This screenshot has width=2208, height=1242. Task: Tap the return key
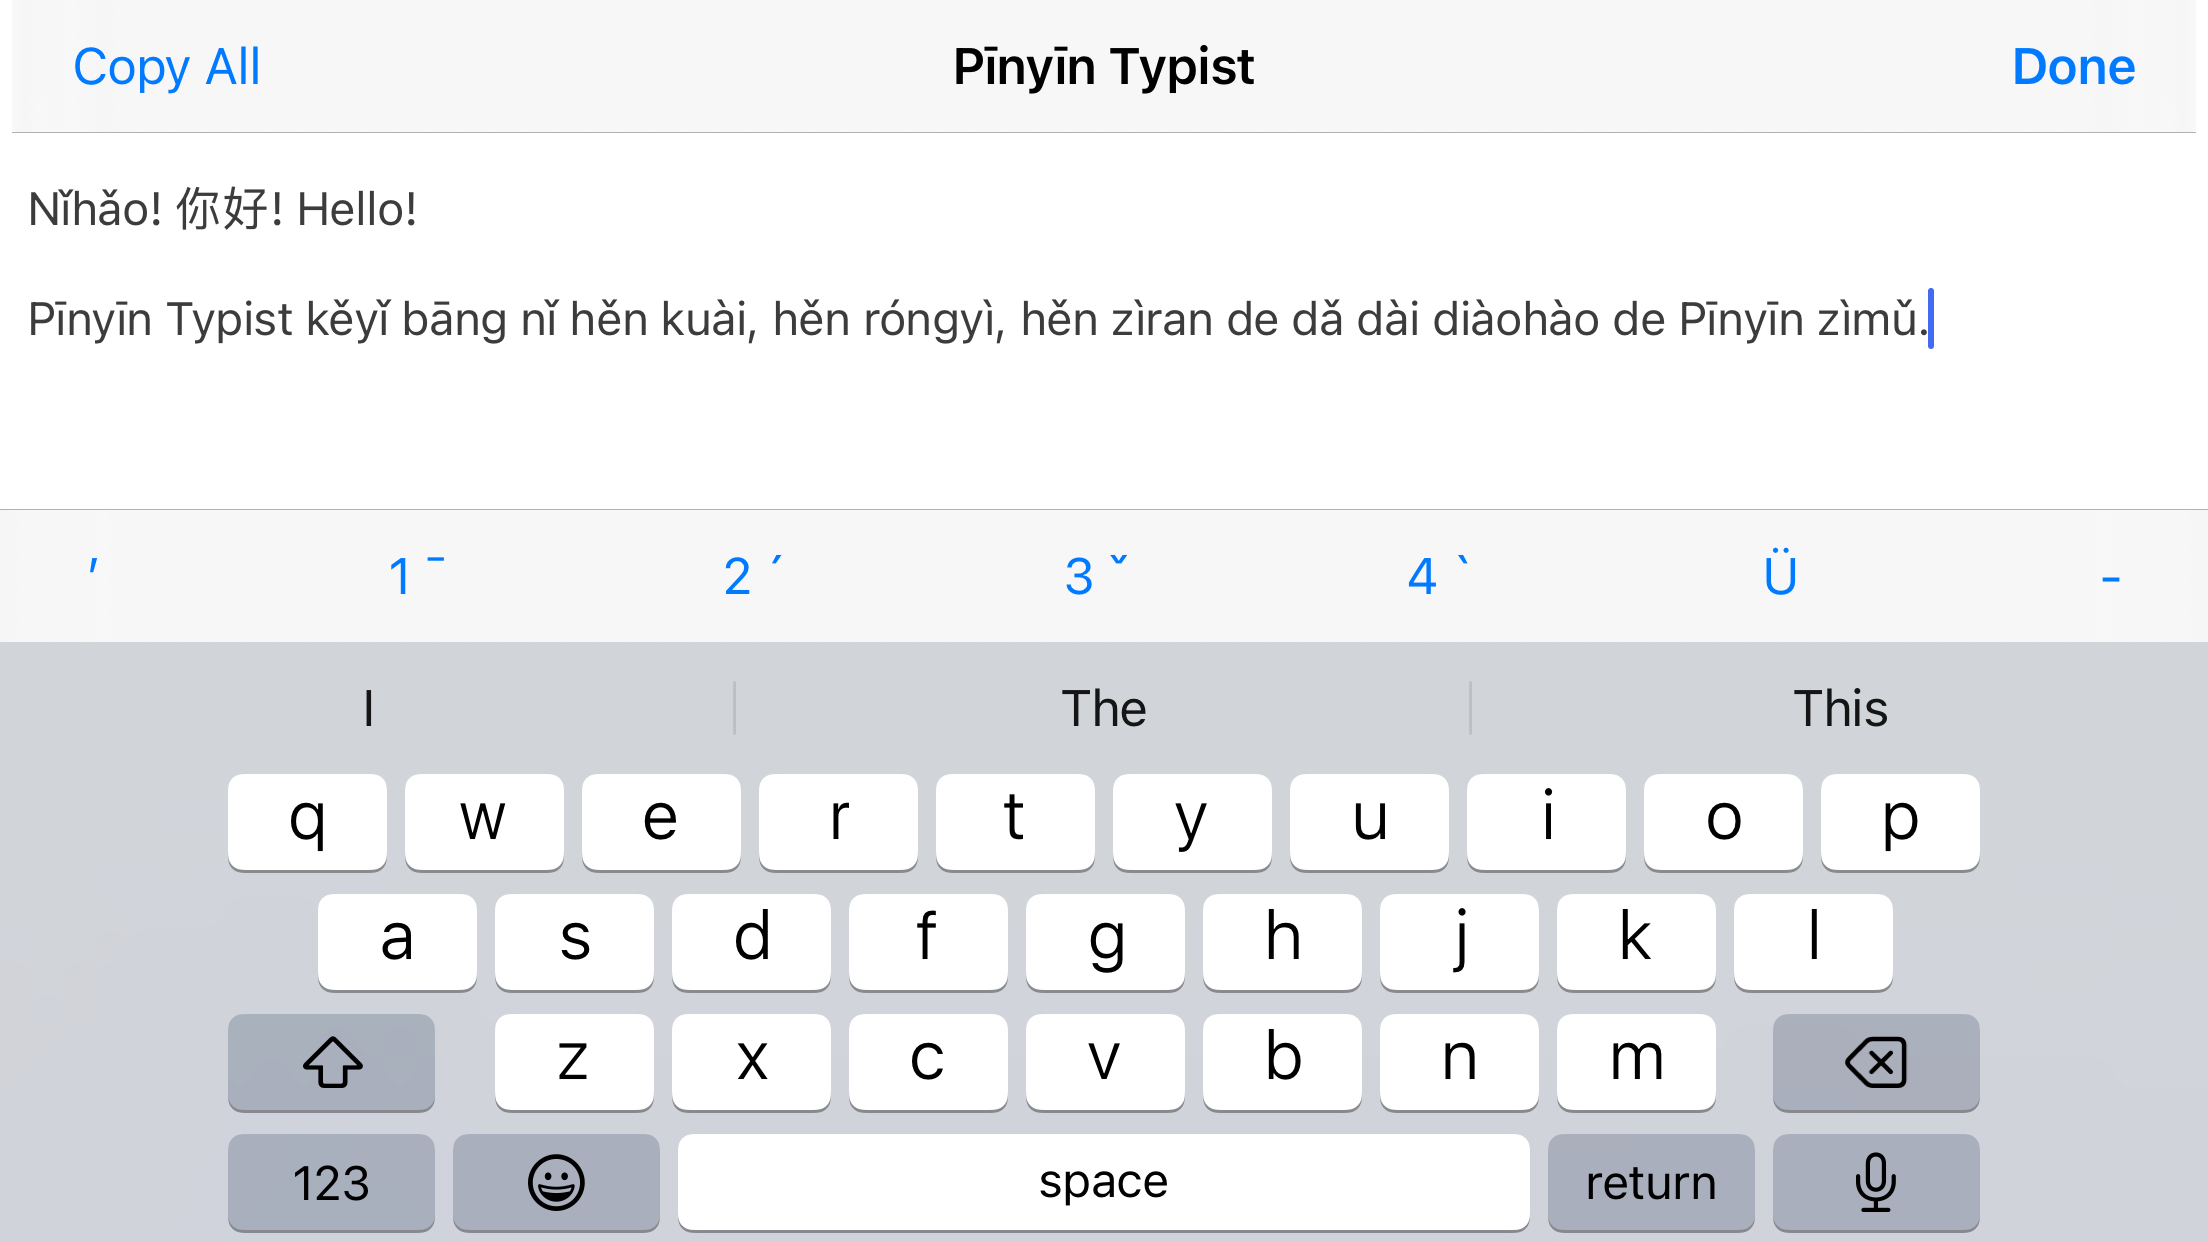[x=1651, y=1182]
